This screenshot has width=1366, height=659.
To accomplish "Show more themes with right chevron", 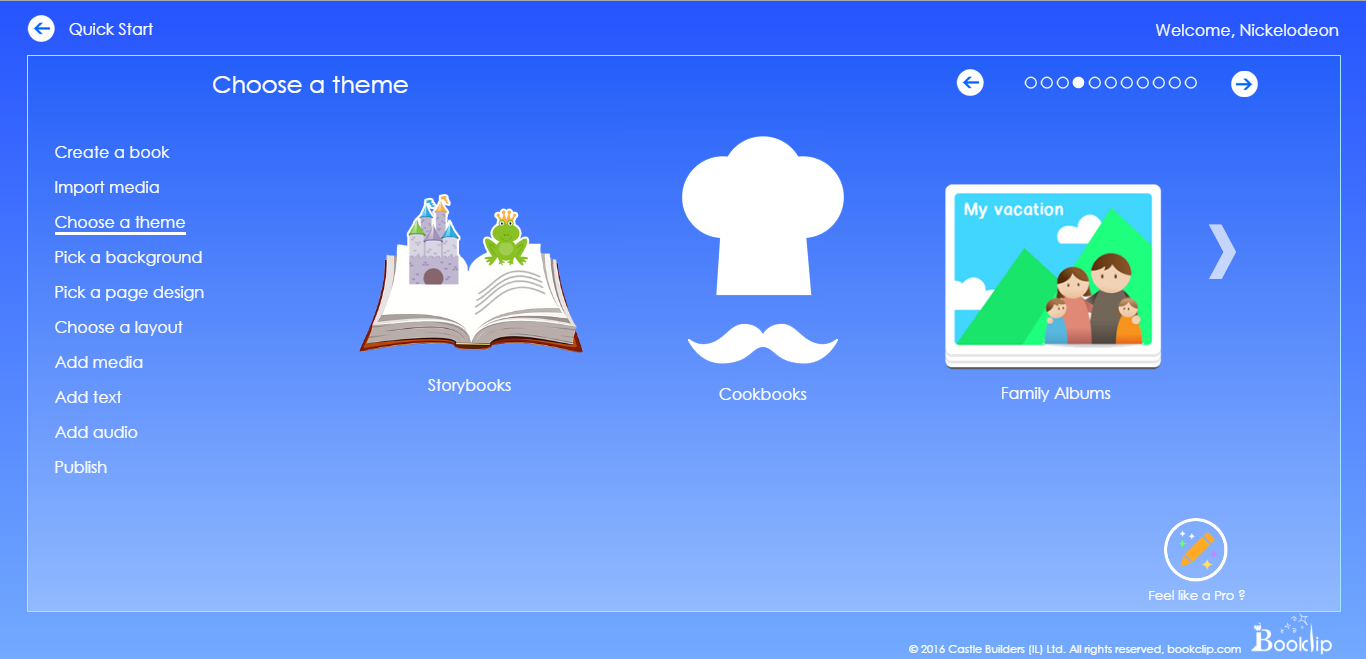I will tap(1222, 251).
